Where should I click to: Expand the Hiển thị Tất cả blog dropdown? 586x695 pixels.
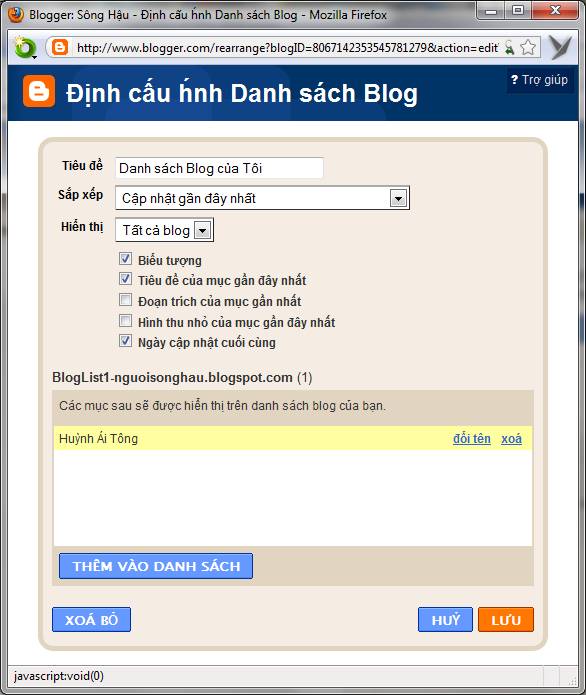coord(164,230)
